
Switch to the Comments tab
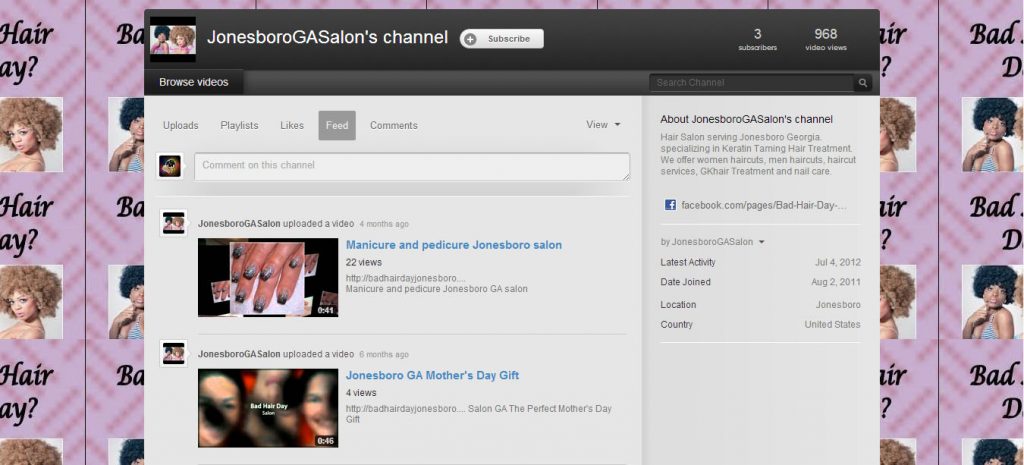pos(394,125)
